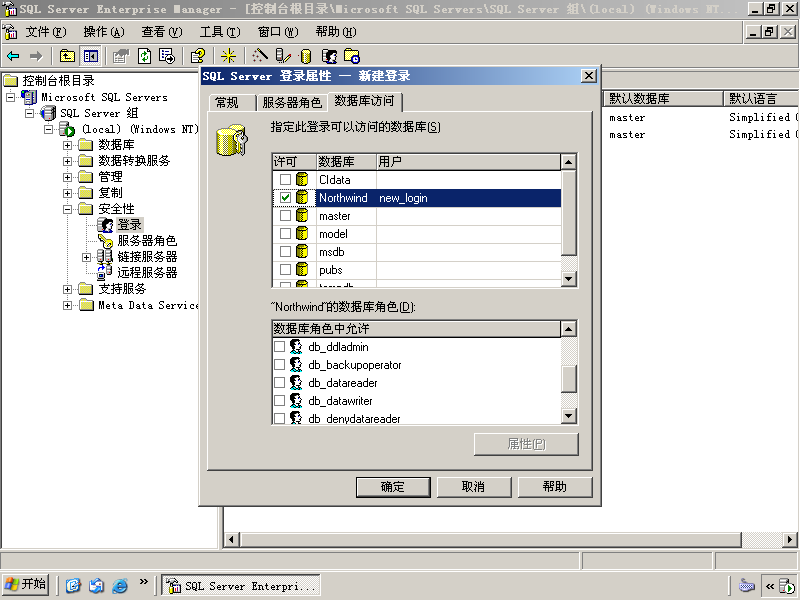Expand the 数据转换服务 tree node
This screenshot has width=800, height=600.
[x=67, y=161]
